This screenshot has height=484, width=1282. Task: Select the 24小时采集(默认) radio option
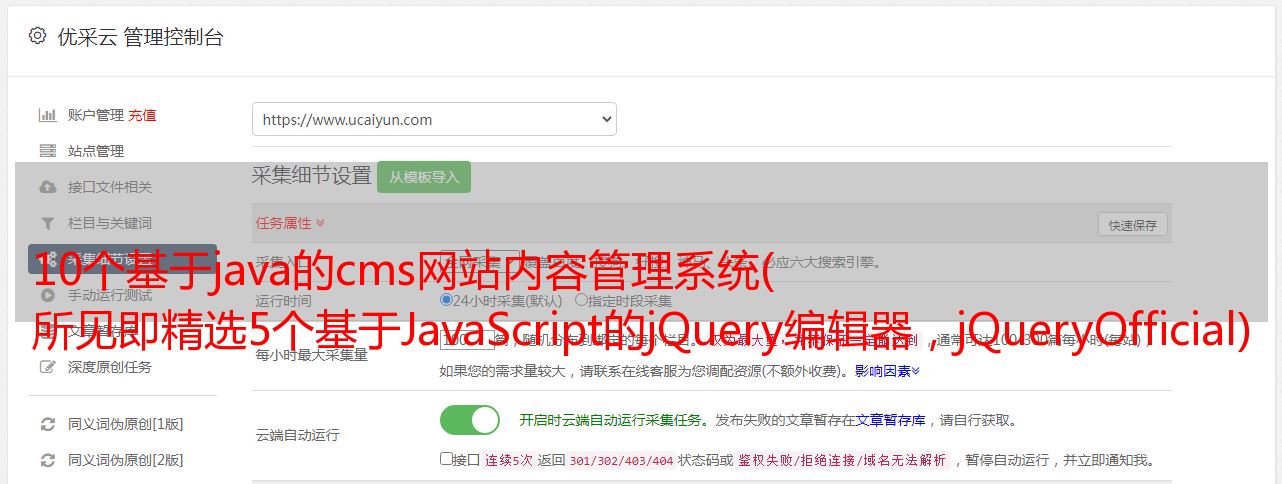[447, 300]
